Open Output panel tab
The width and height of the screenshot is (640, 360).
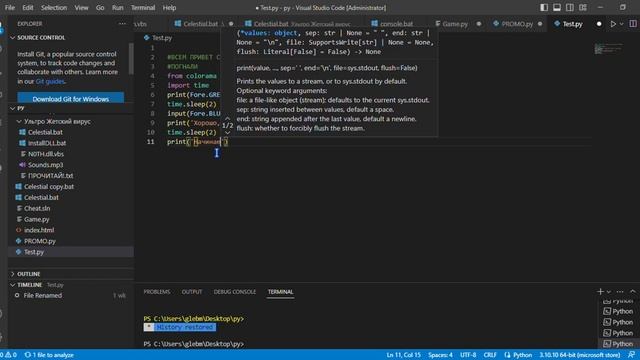pos(192,292)
